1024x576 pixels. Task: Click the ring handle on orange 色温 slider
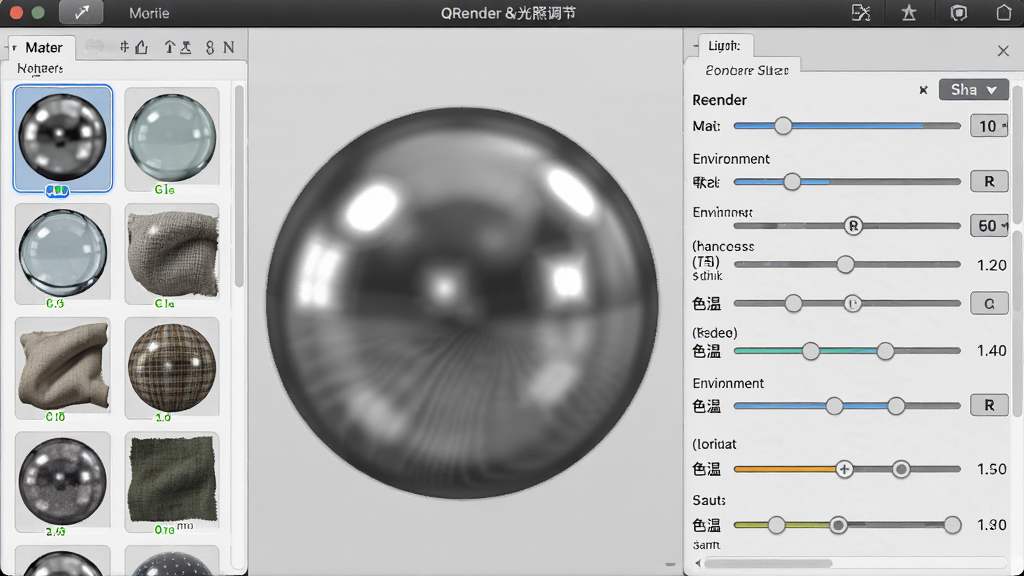pyautogui.click(x=901, y=469)
